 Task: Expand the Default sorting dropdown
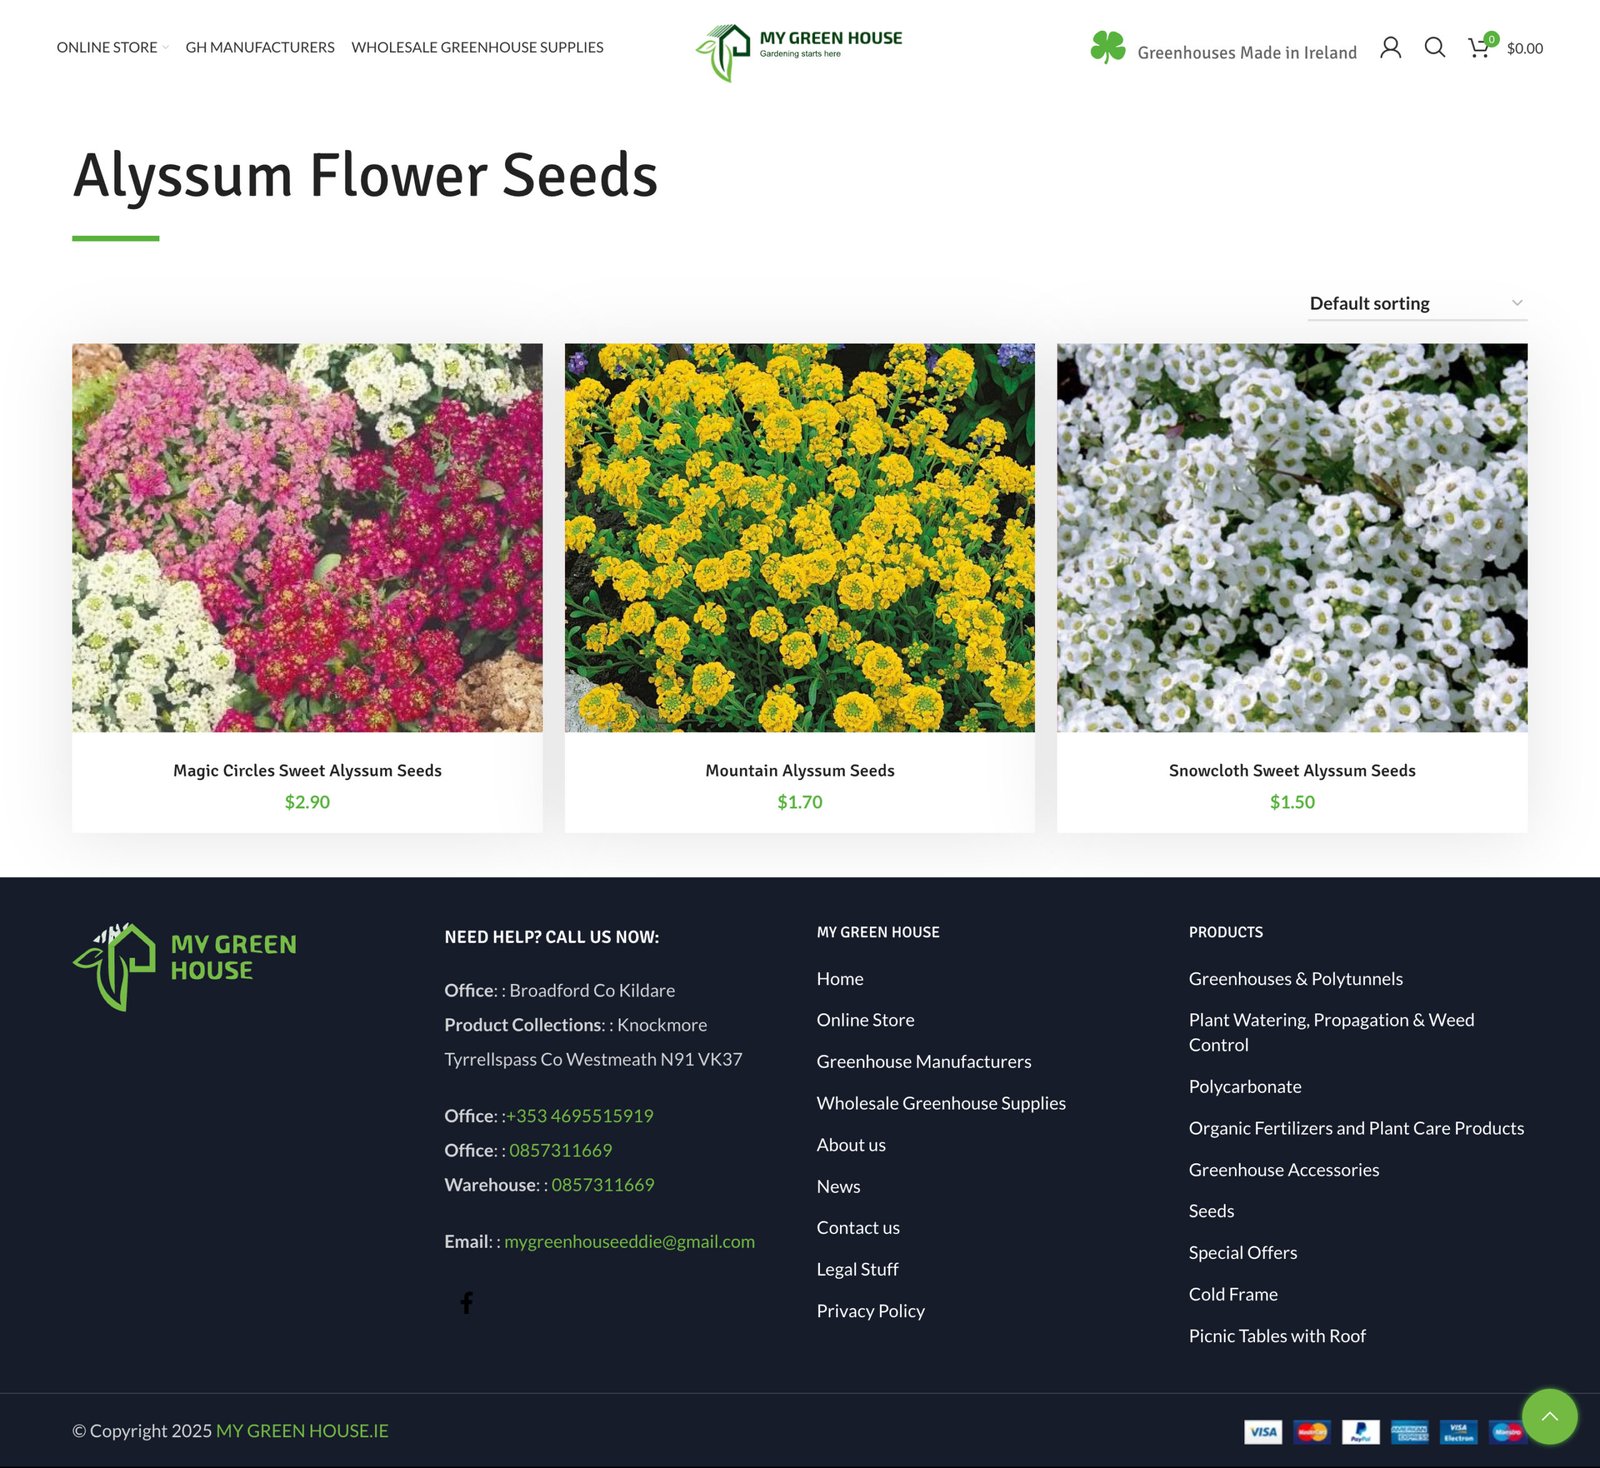point(1416,303)
